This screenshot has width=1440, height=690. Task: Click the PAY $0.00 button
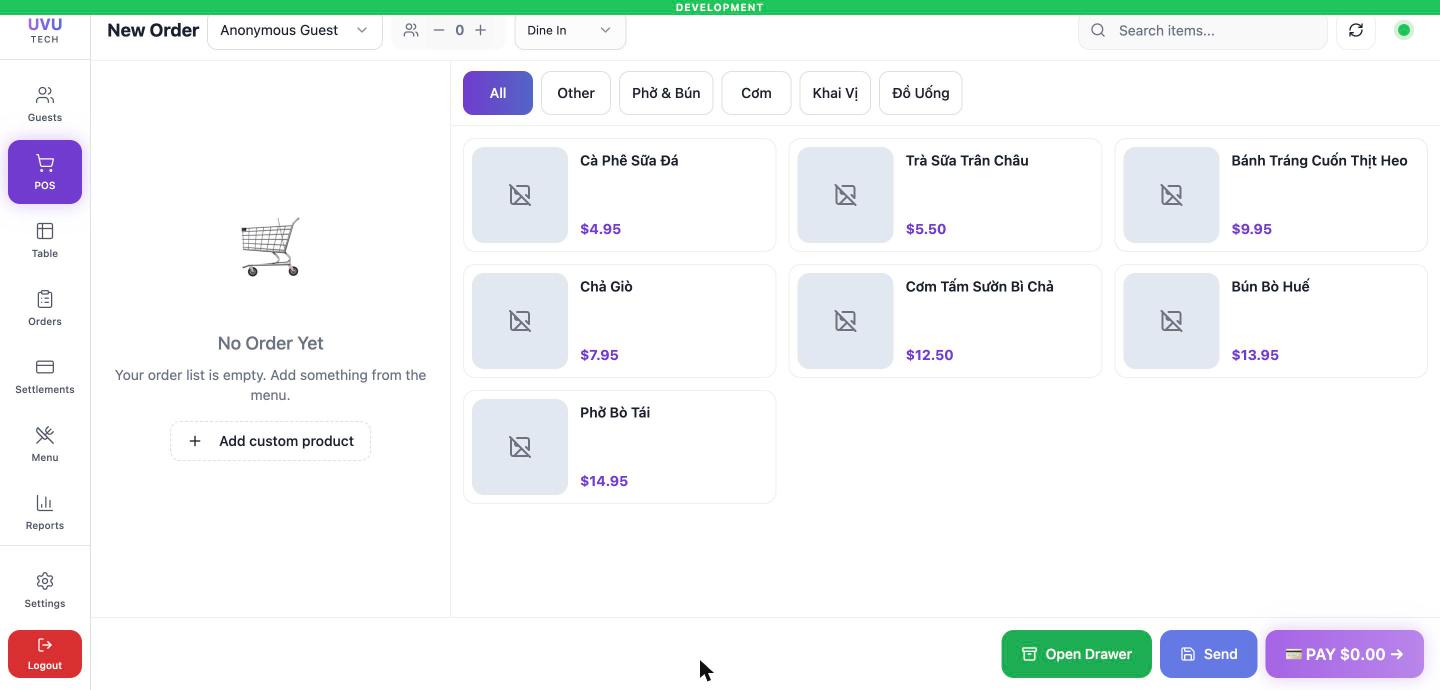point(1345,654)
